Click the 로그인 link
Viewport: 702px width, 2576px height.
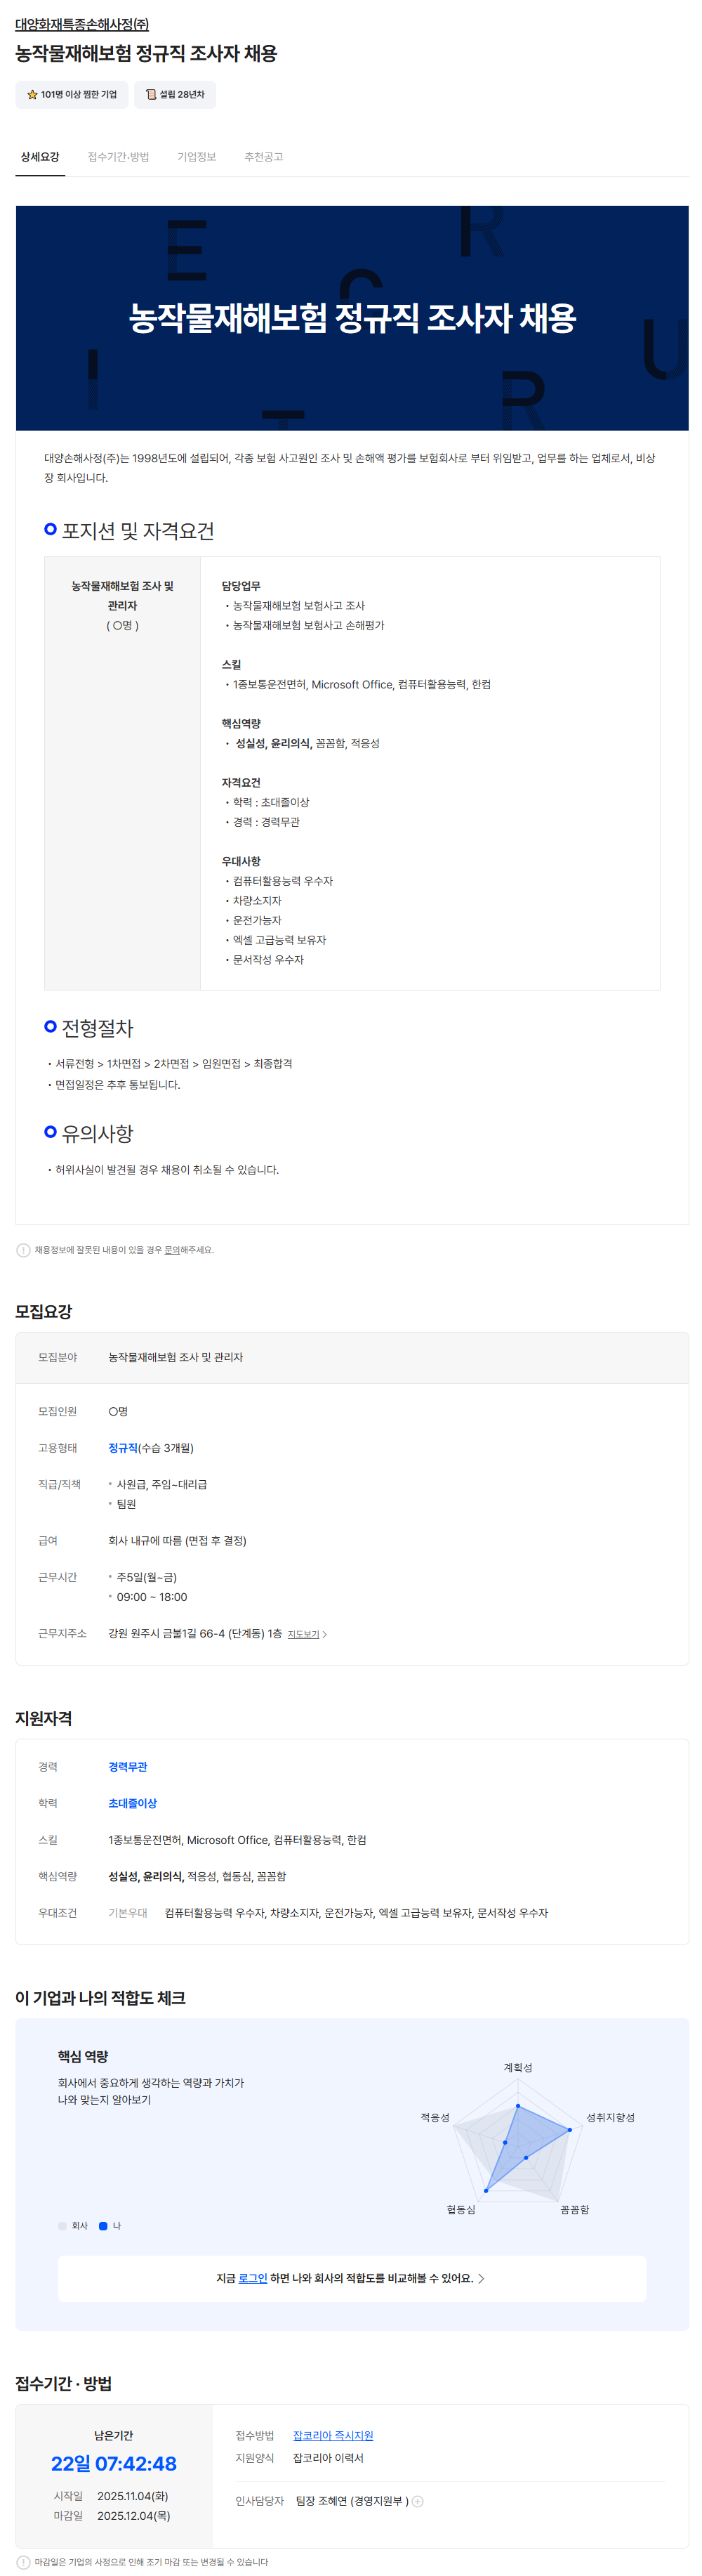[x=253, y=2278]
